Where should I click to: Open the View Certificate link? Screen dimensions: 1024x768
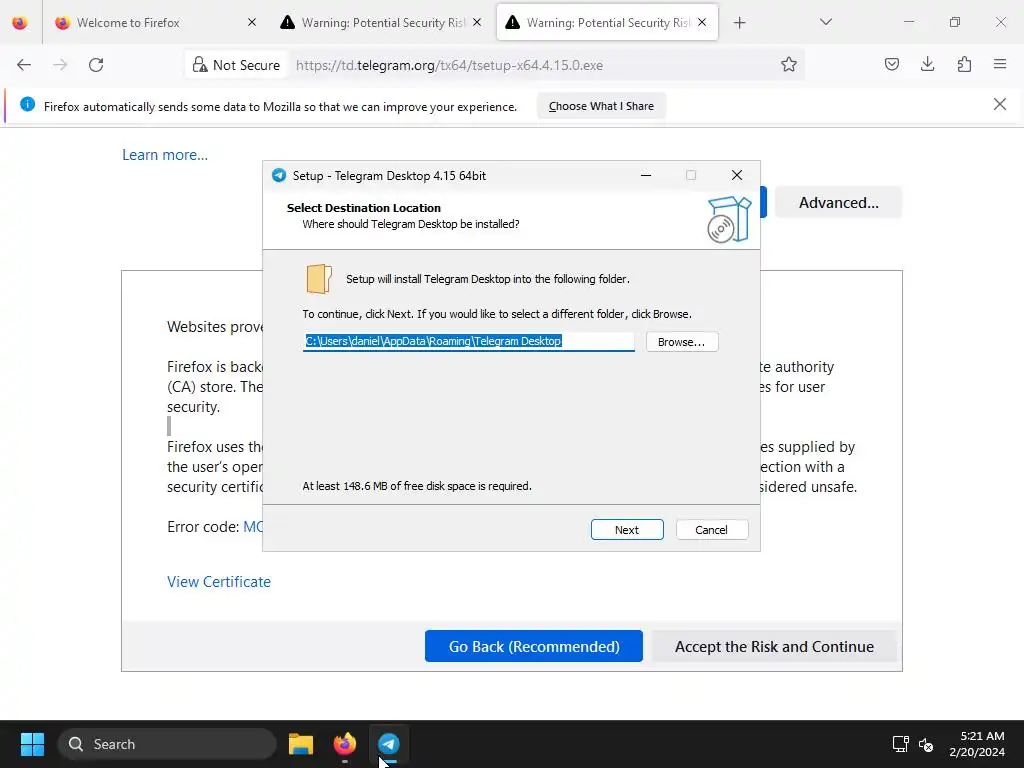pos(219,582)
